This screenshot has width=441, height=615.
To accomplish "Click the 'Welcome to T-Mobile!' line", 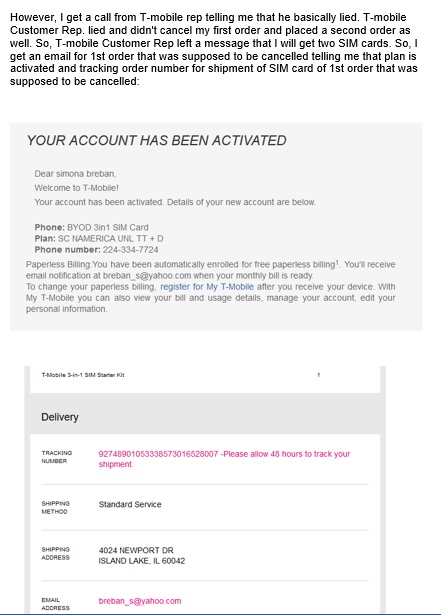I will (x=77, y=188).
